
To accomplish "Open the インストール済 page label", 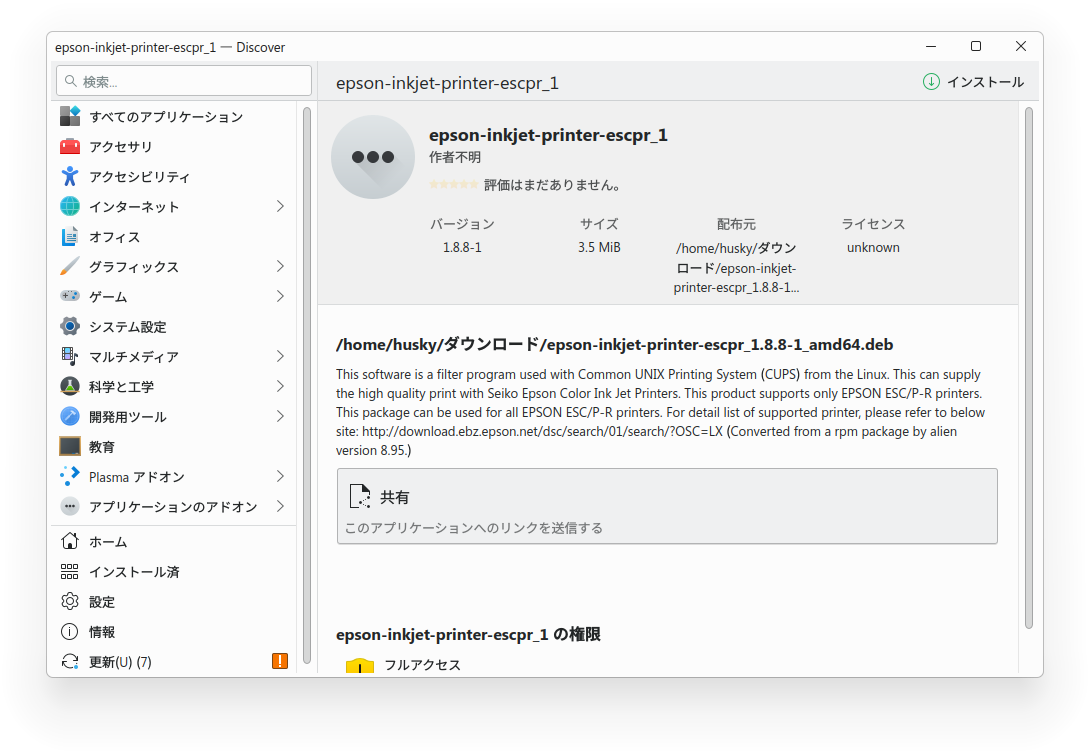I will 134,572.
